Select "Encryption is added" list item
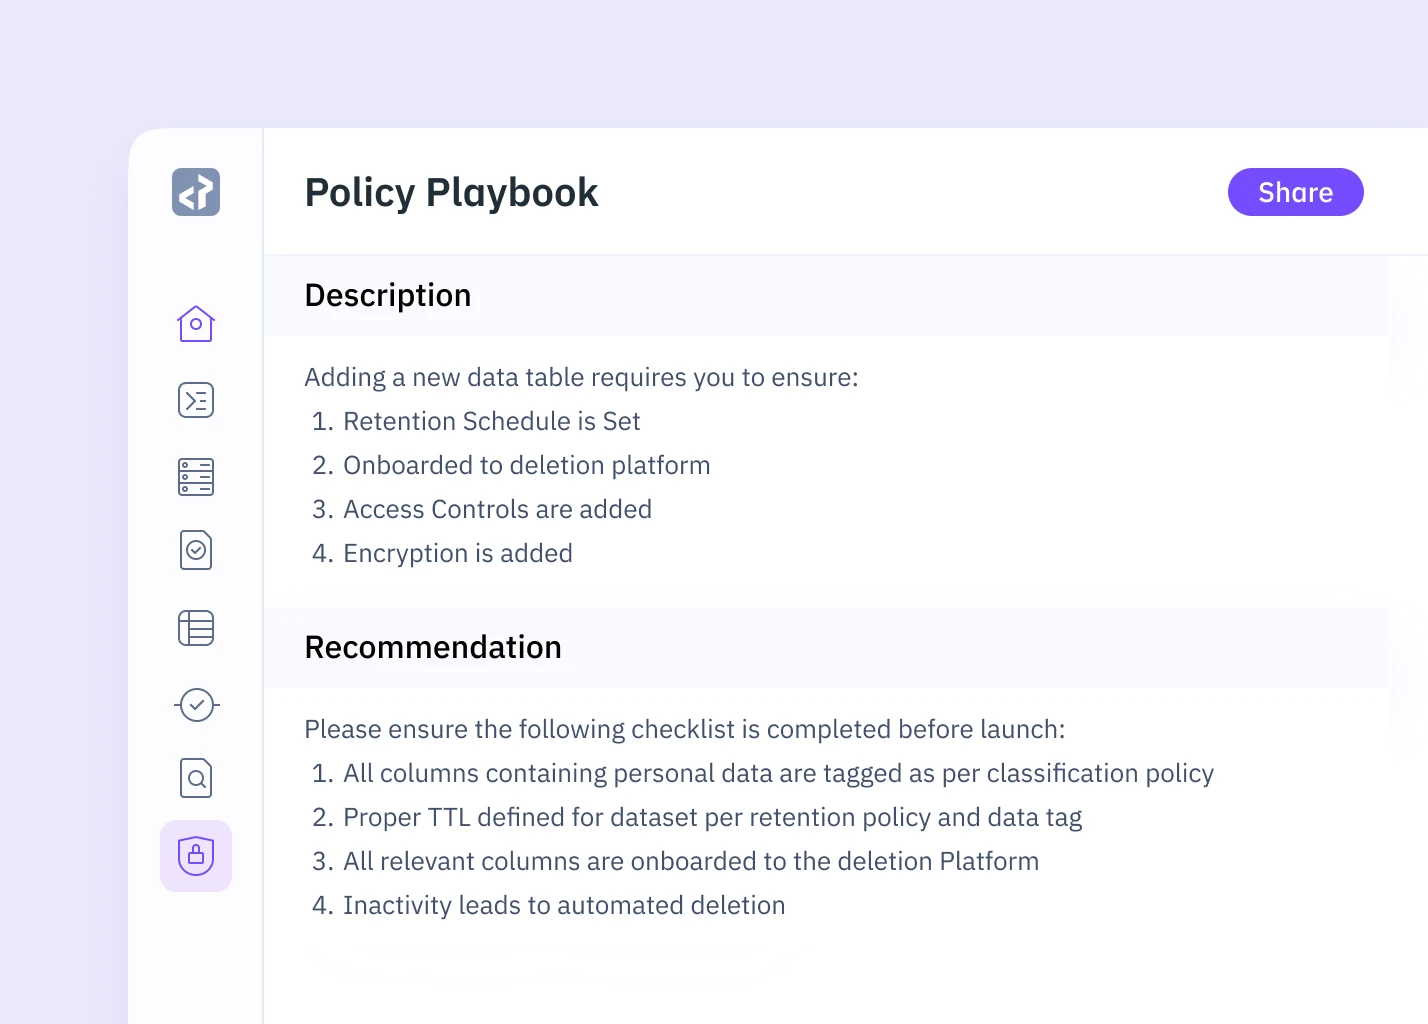Screen dimensions: 1428x1024 coord(457,554)
